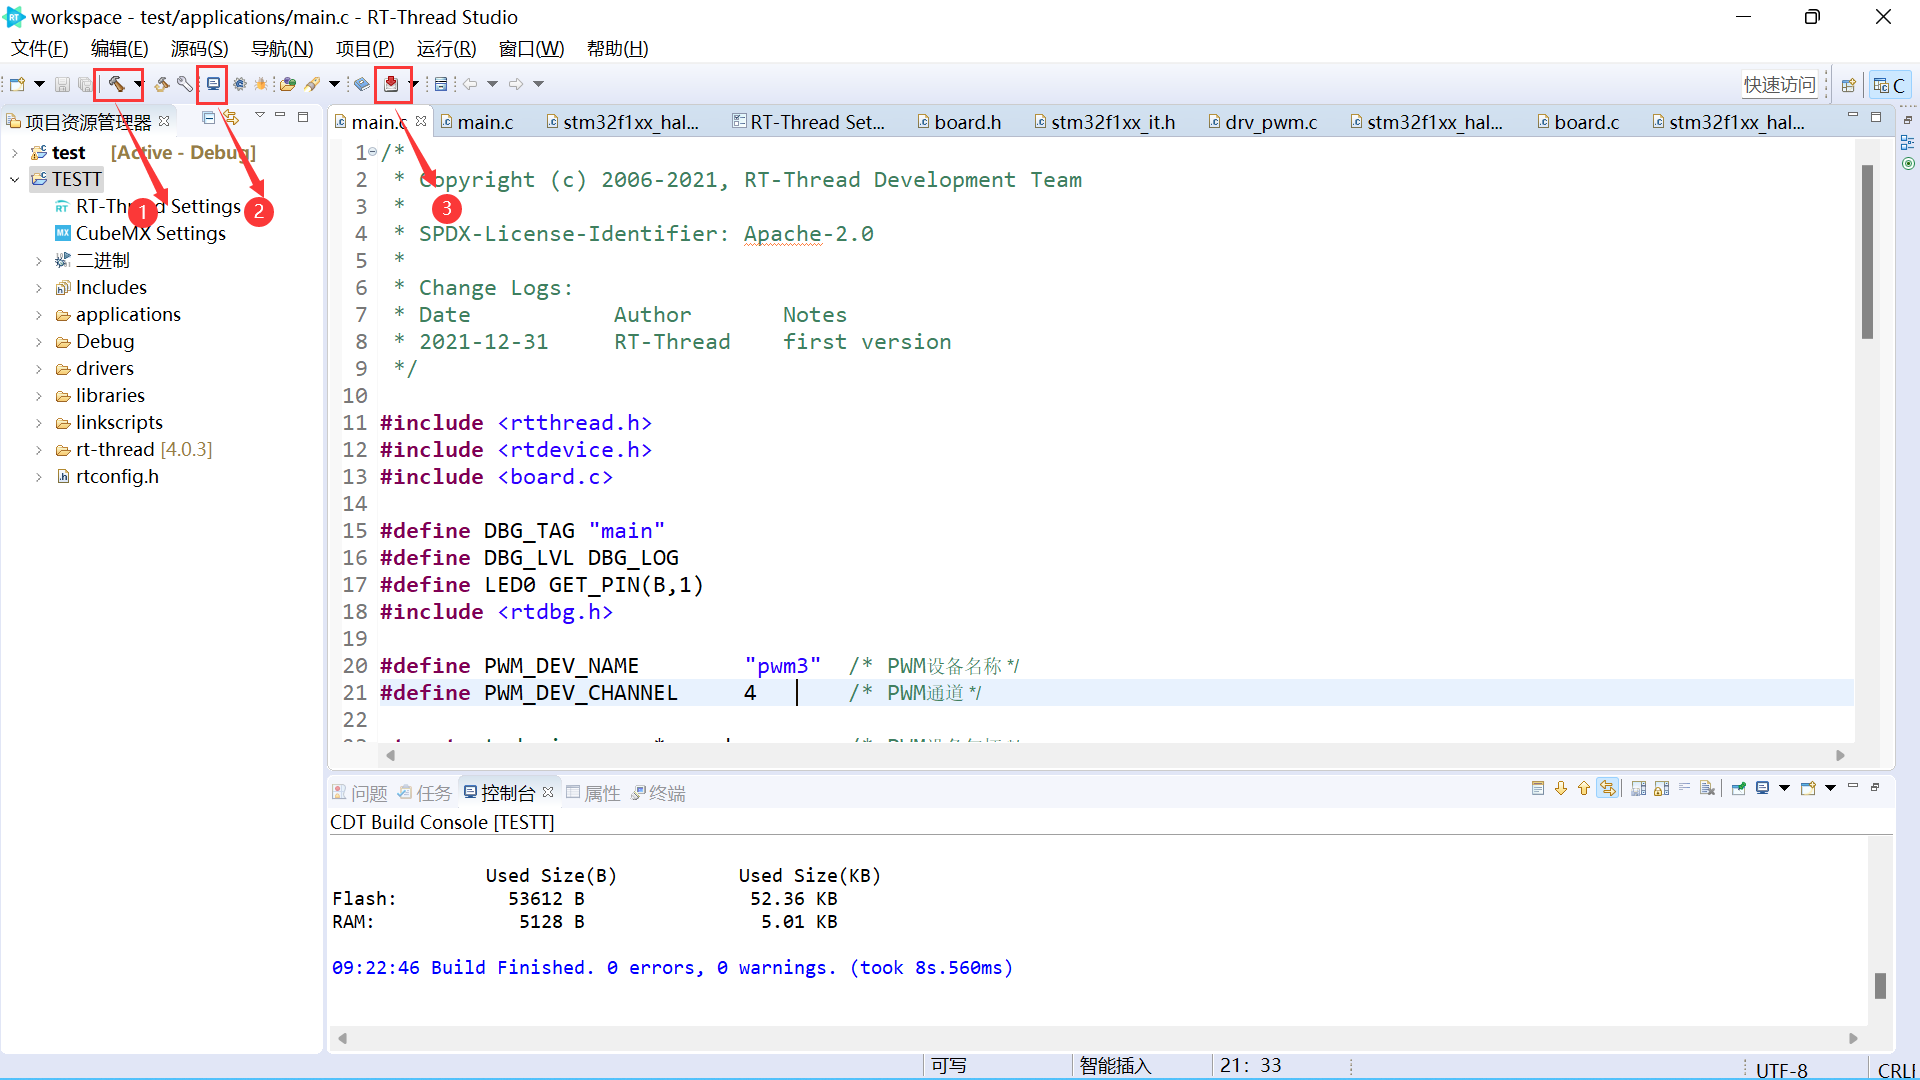Switch to the drv_pwm.c editor tab
This screenshot has height=1080, width=1920.
click(x=1270, y=122)
